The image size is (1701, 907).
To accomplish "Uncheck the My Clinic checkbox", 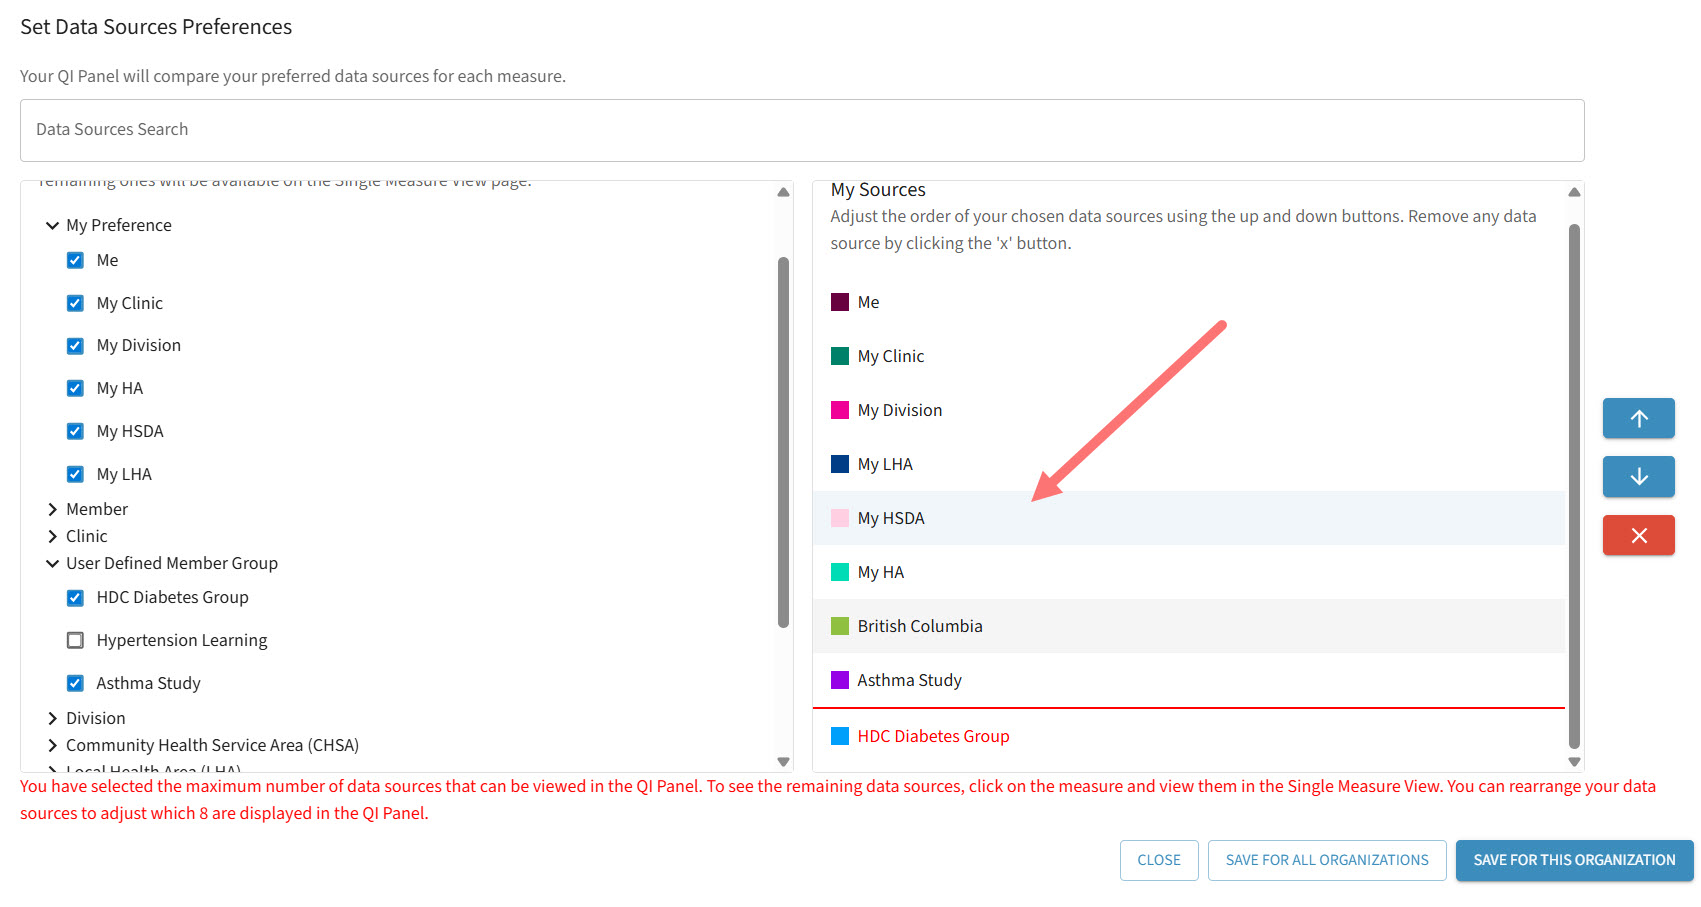I will pos(75,303).
